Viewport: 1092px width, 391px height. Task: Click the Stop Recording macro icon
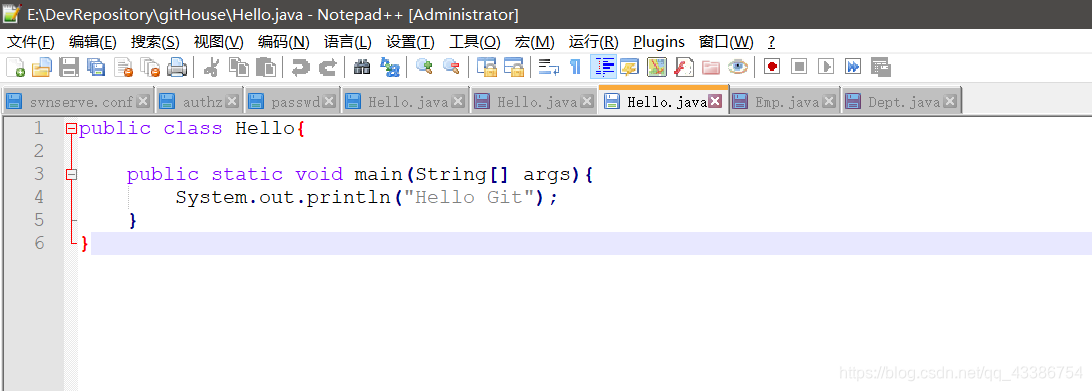click(799, 67)
